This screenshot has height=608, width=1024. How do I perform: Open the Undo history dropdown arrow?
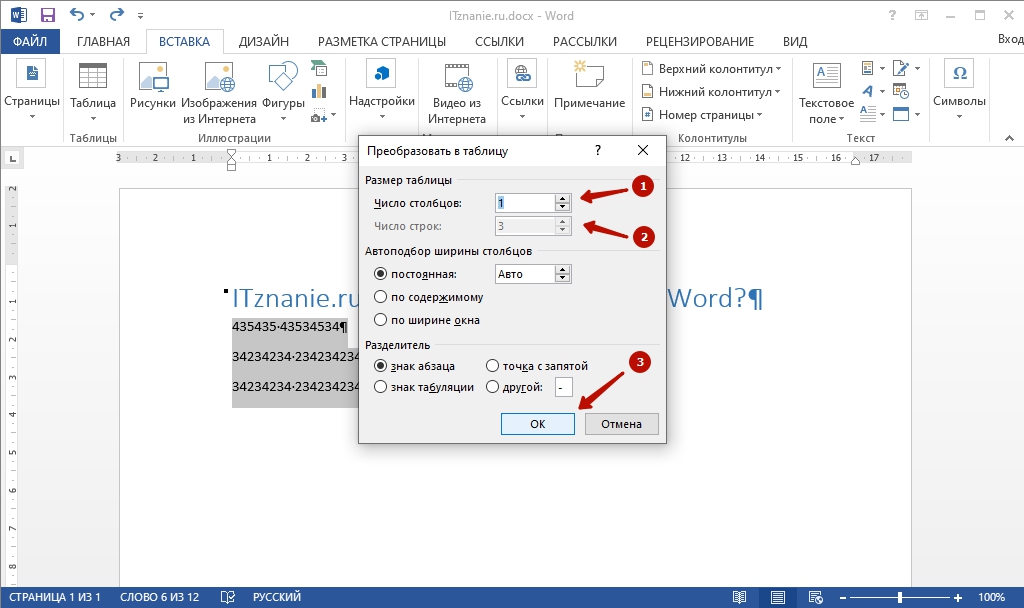tap(92, 15)
